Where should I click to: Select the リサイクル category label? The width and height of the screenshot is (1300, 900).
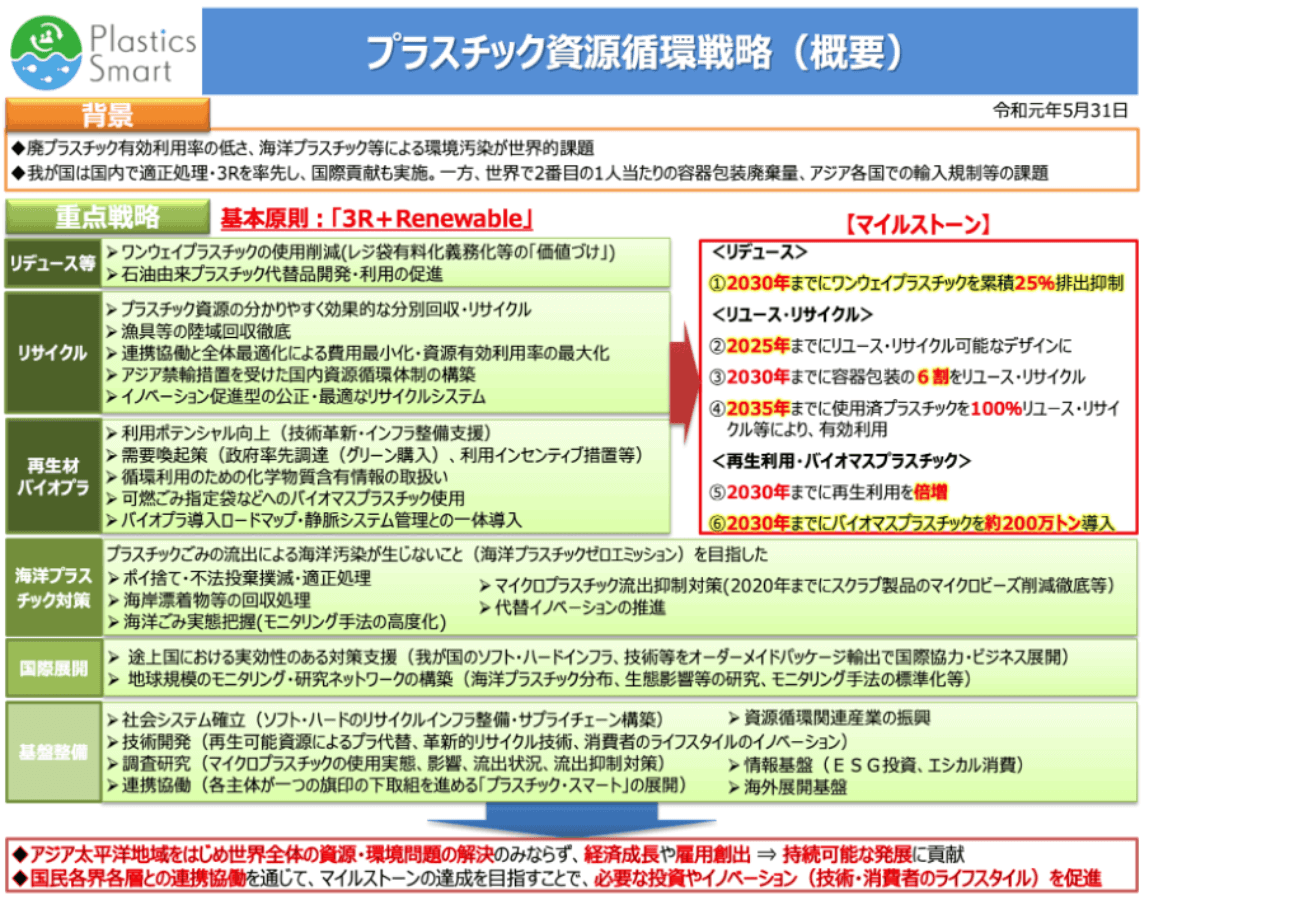point(51,352)
